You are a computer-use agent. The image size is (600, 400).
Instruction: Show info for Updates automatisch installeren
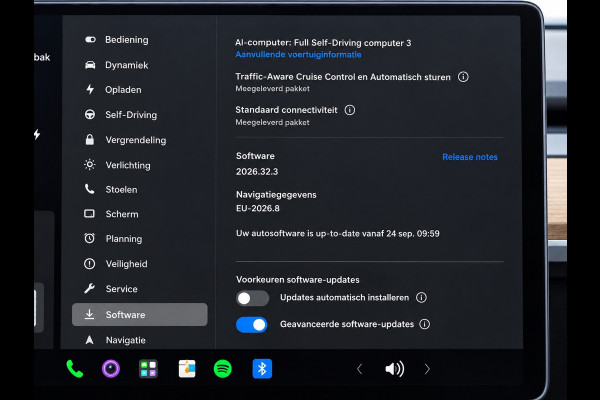[421, 297]
